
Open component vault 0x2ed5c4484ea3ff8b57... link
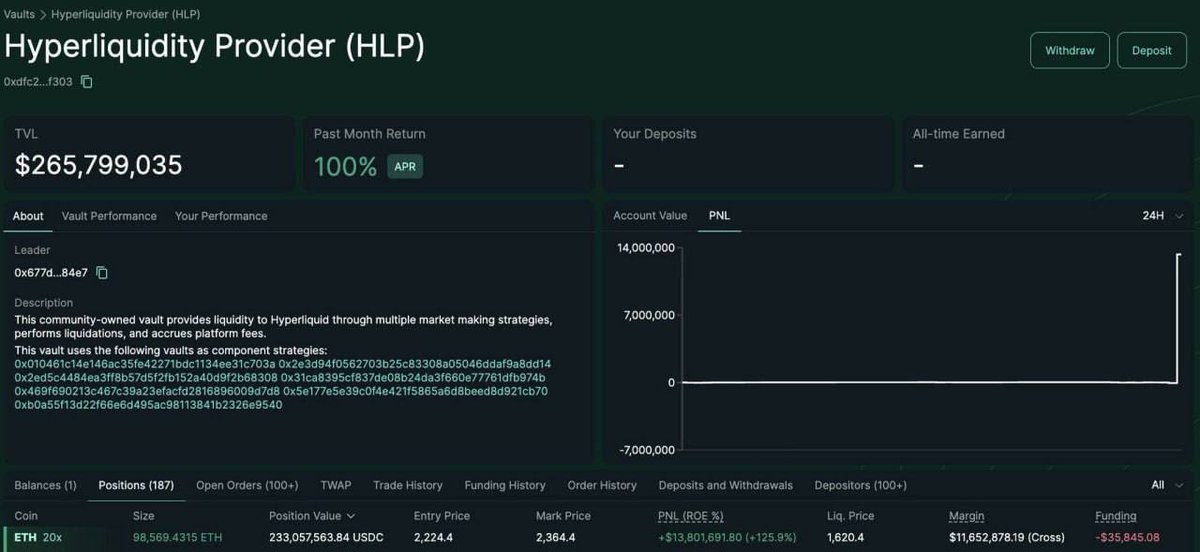(x=146, y=378)
